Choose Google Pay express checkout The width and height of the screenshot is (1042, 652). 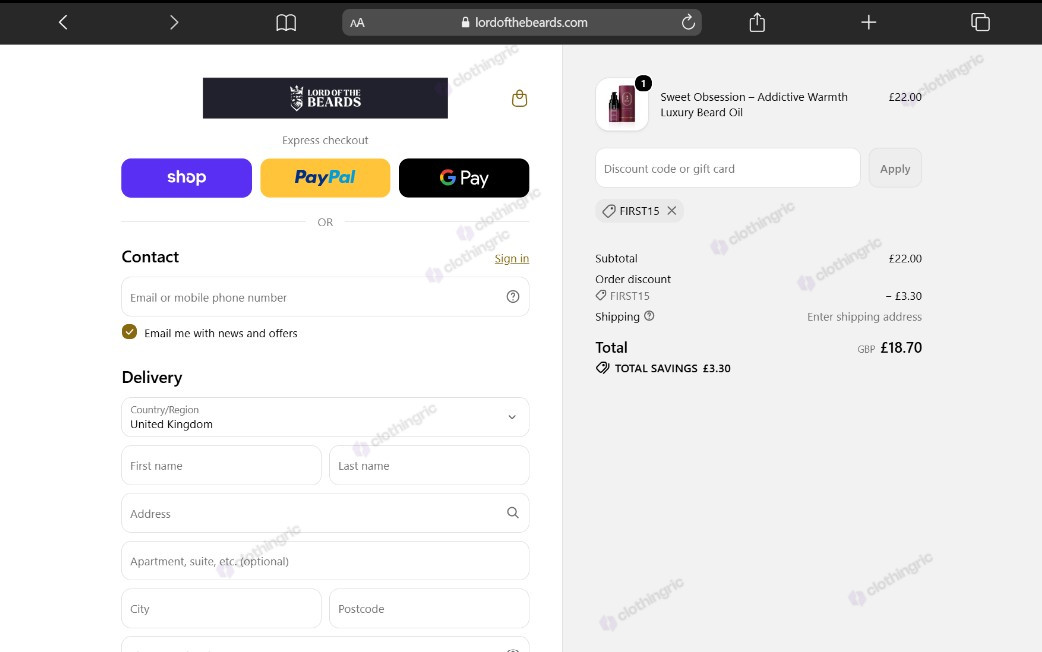(x=464, y=177)
